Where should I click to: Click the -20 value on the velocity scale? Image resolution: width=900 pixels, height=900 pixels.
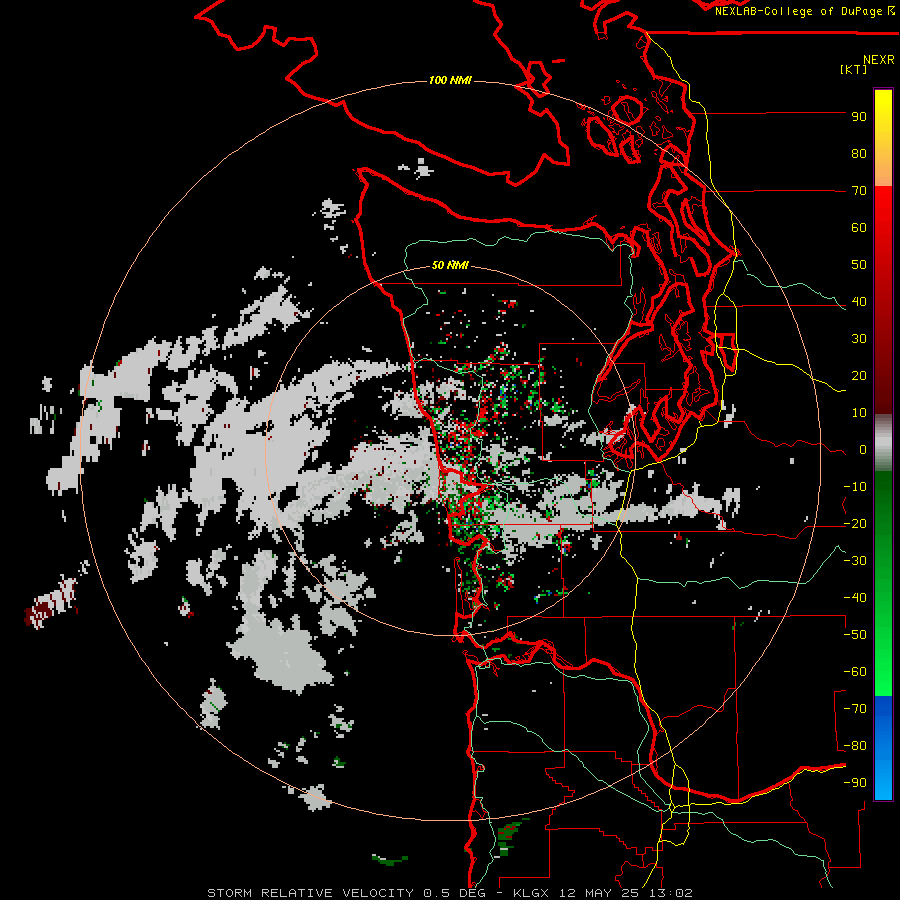click(855, 524)
